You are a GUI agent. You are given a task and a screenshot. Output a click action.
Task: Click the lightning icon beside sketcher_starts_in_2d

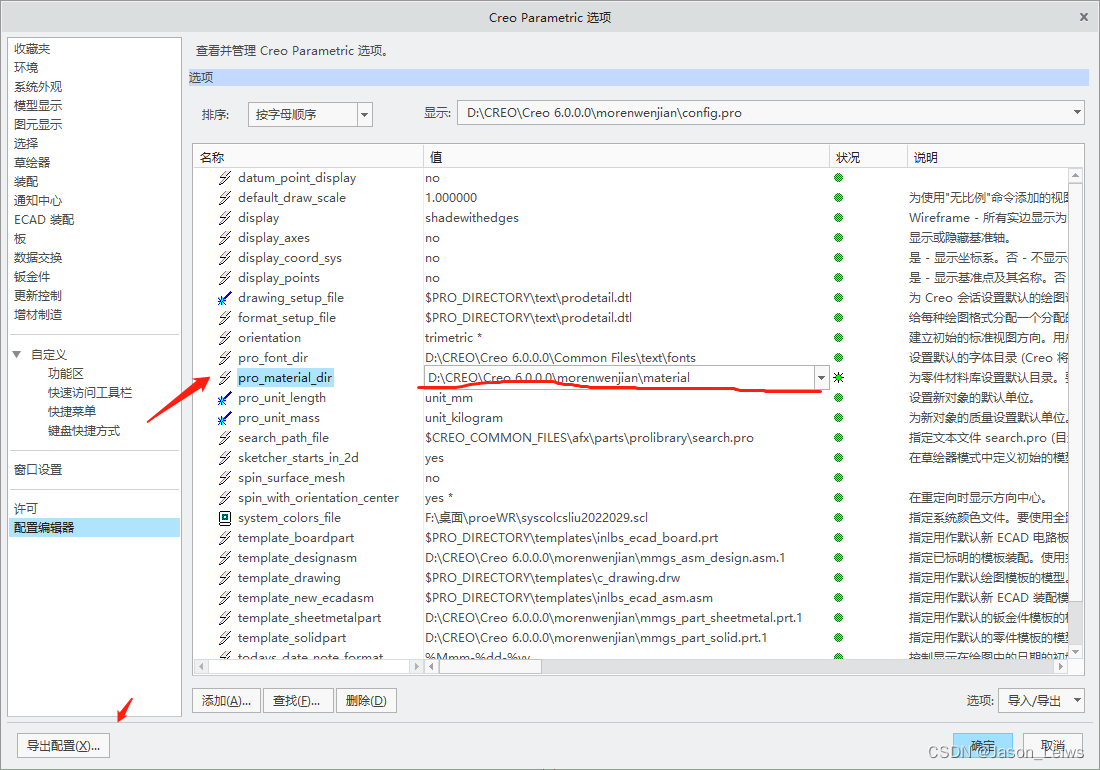[x=224, y=457]
